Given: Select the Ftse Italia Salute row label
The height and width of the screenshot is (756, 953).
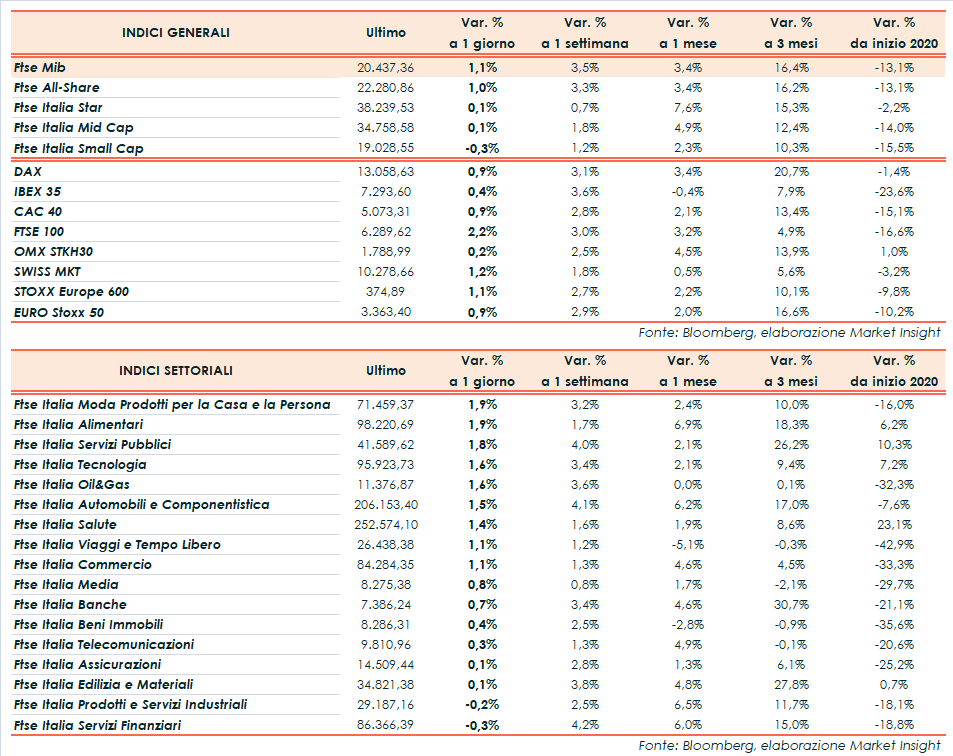Looking at the screenshot, I should pyautogui.click(x=66, y=525).
